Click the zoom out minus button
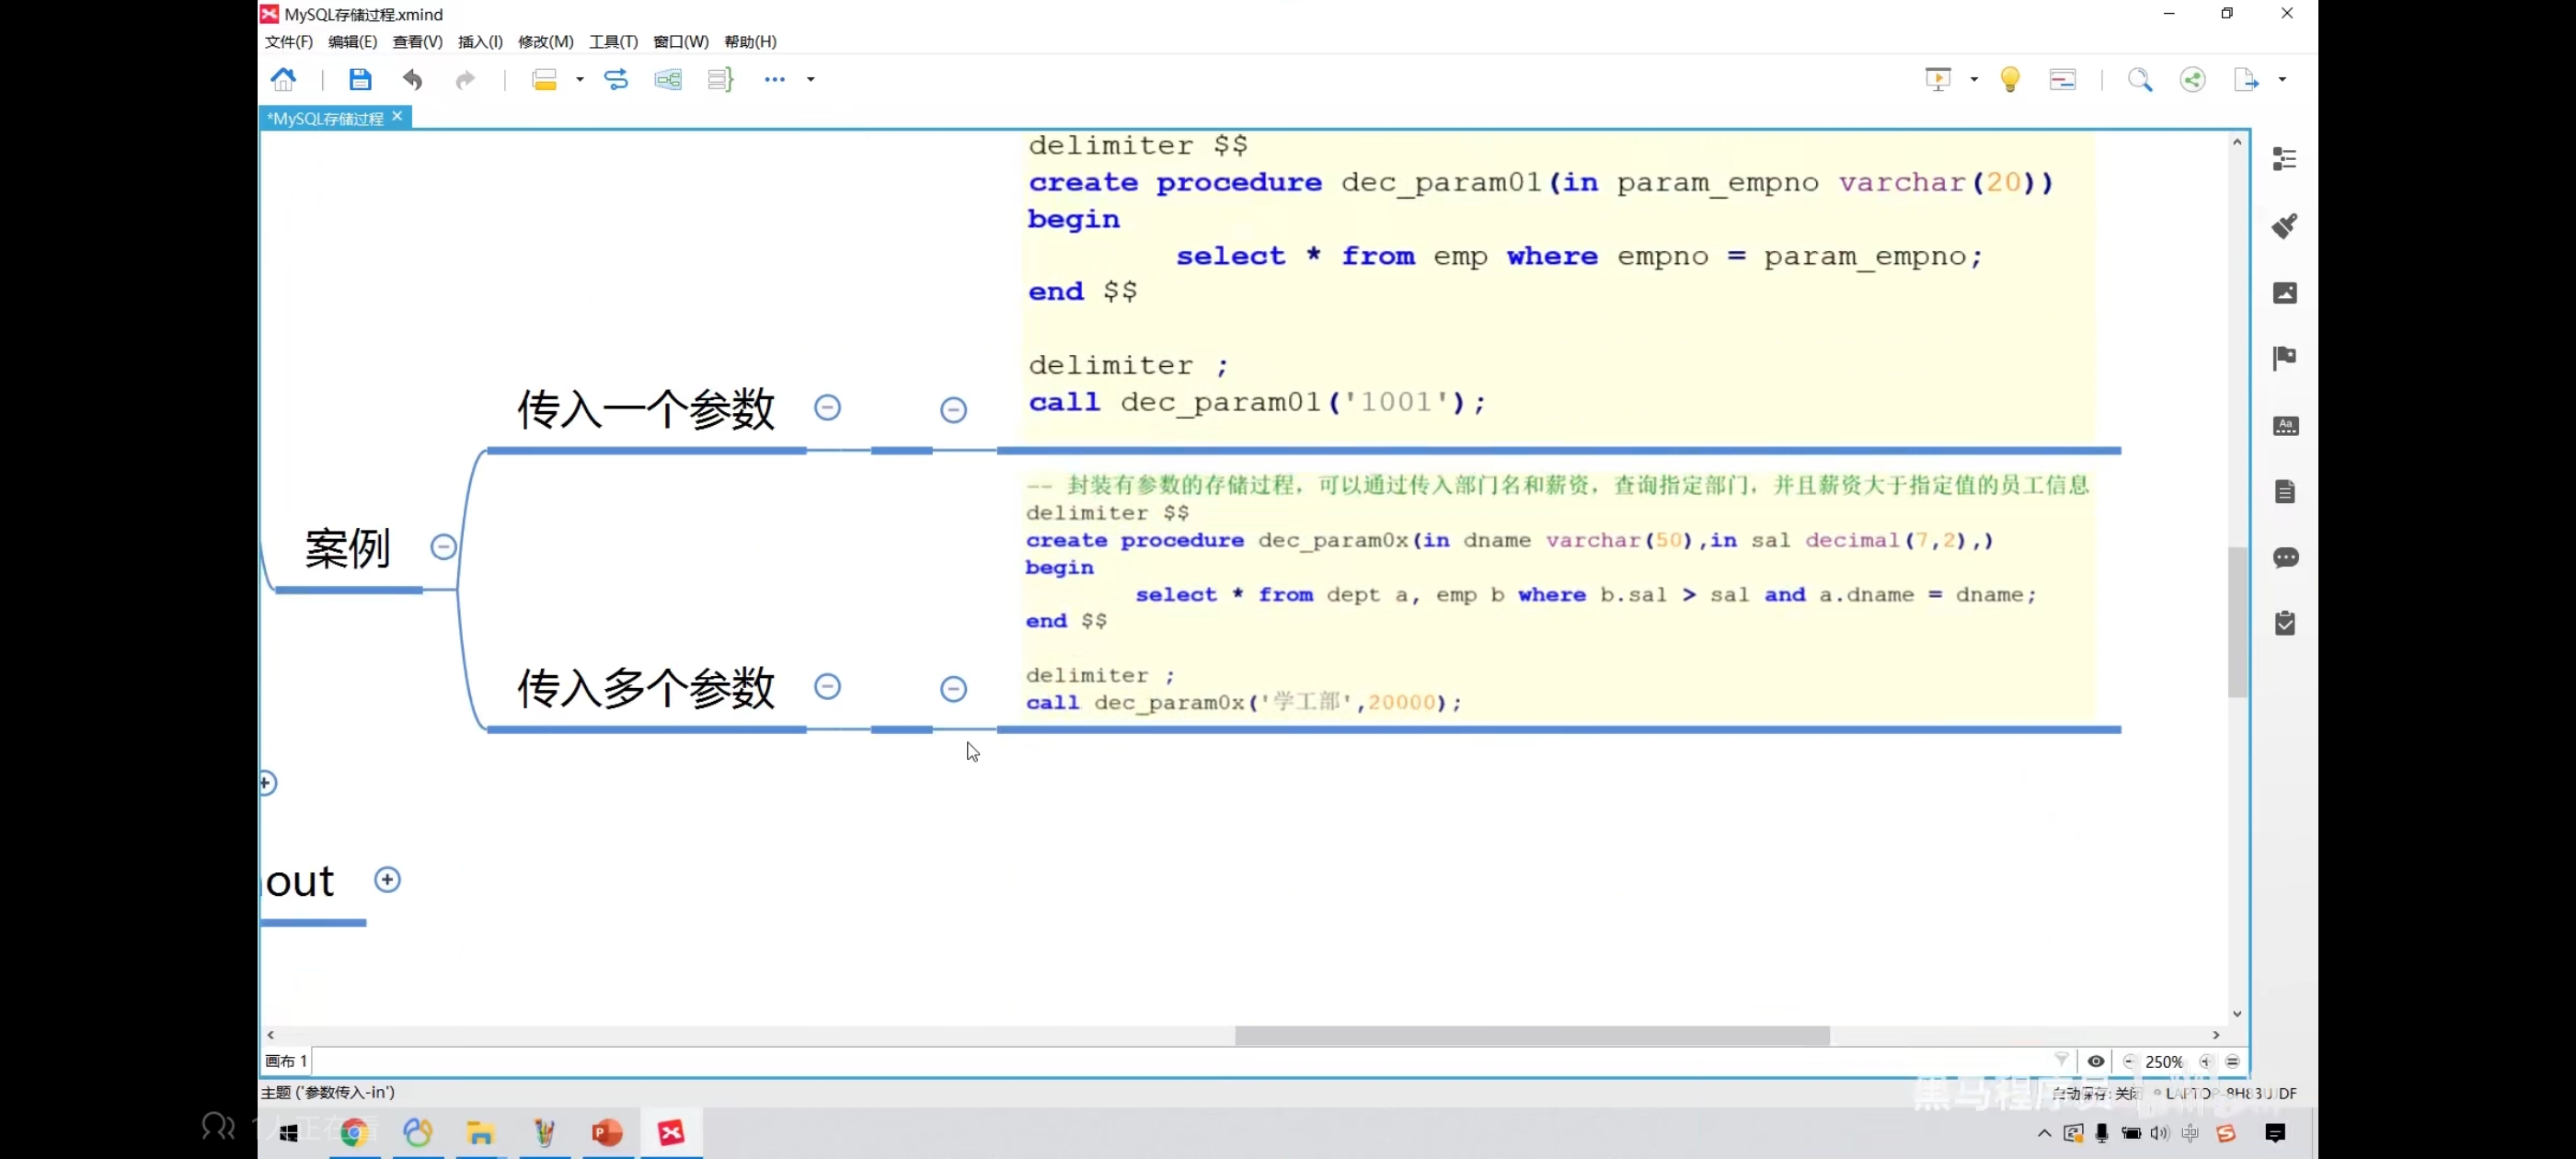Screen dimensions: 2576x1159 2129,1061
